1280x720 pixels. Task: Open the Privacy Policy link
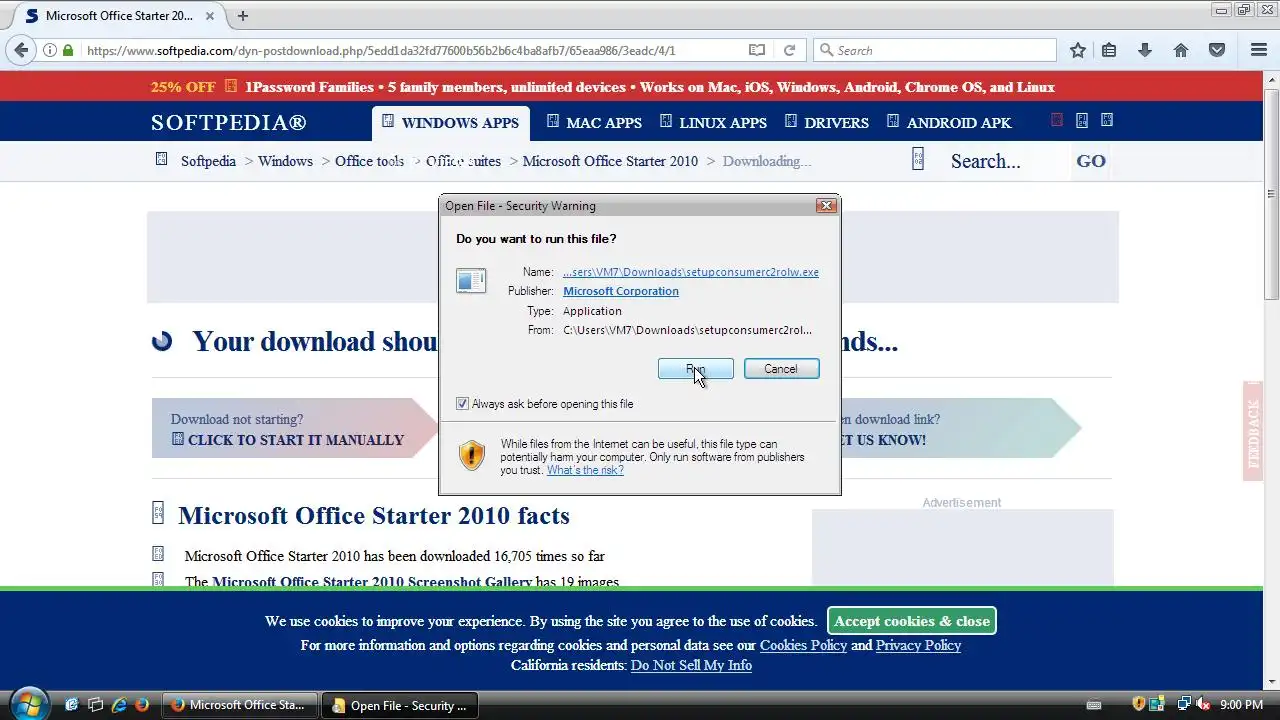coord(918,645)
